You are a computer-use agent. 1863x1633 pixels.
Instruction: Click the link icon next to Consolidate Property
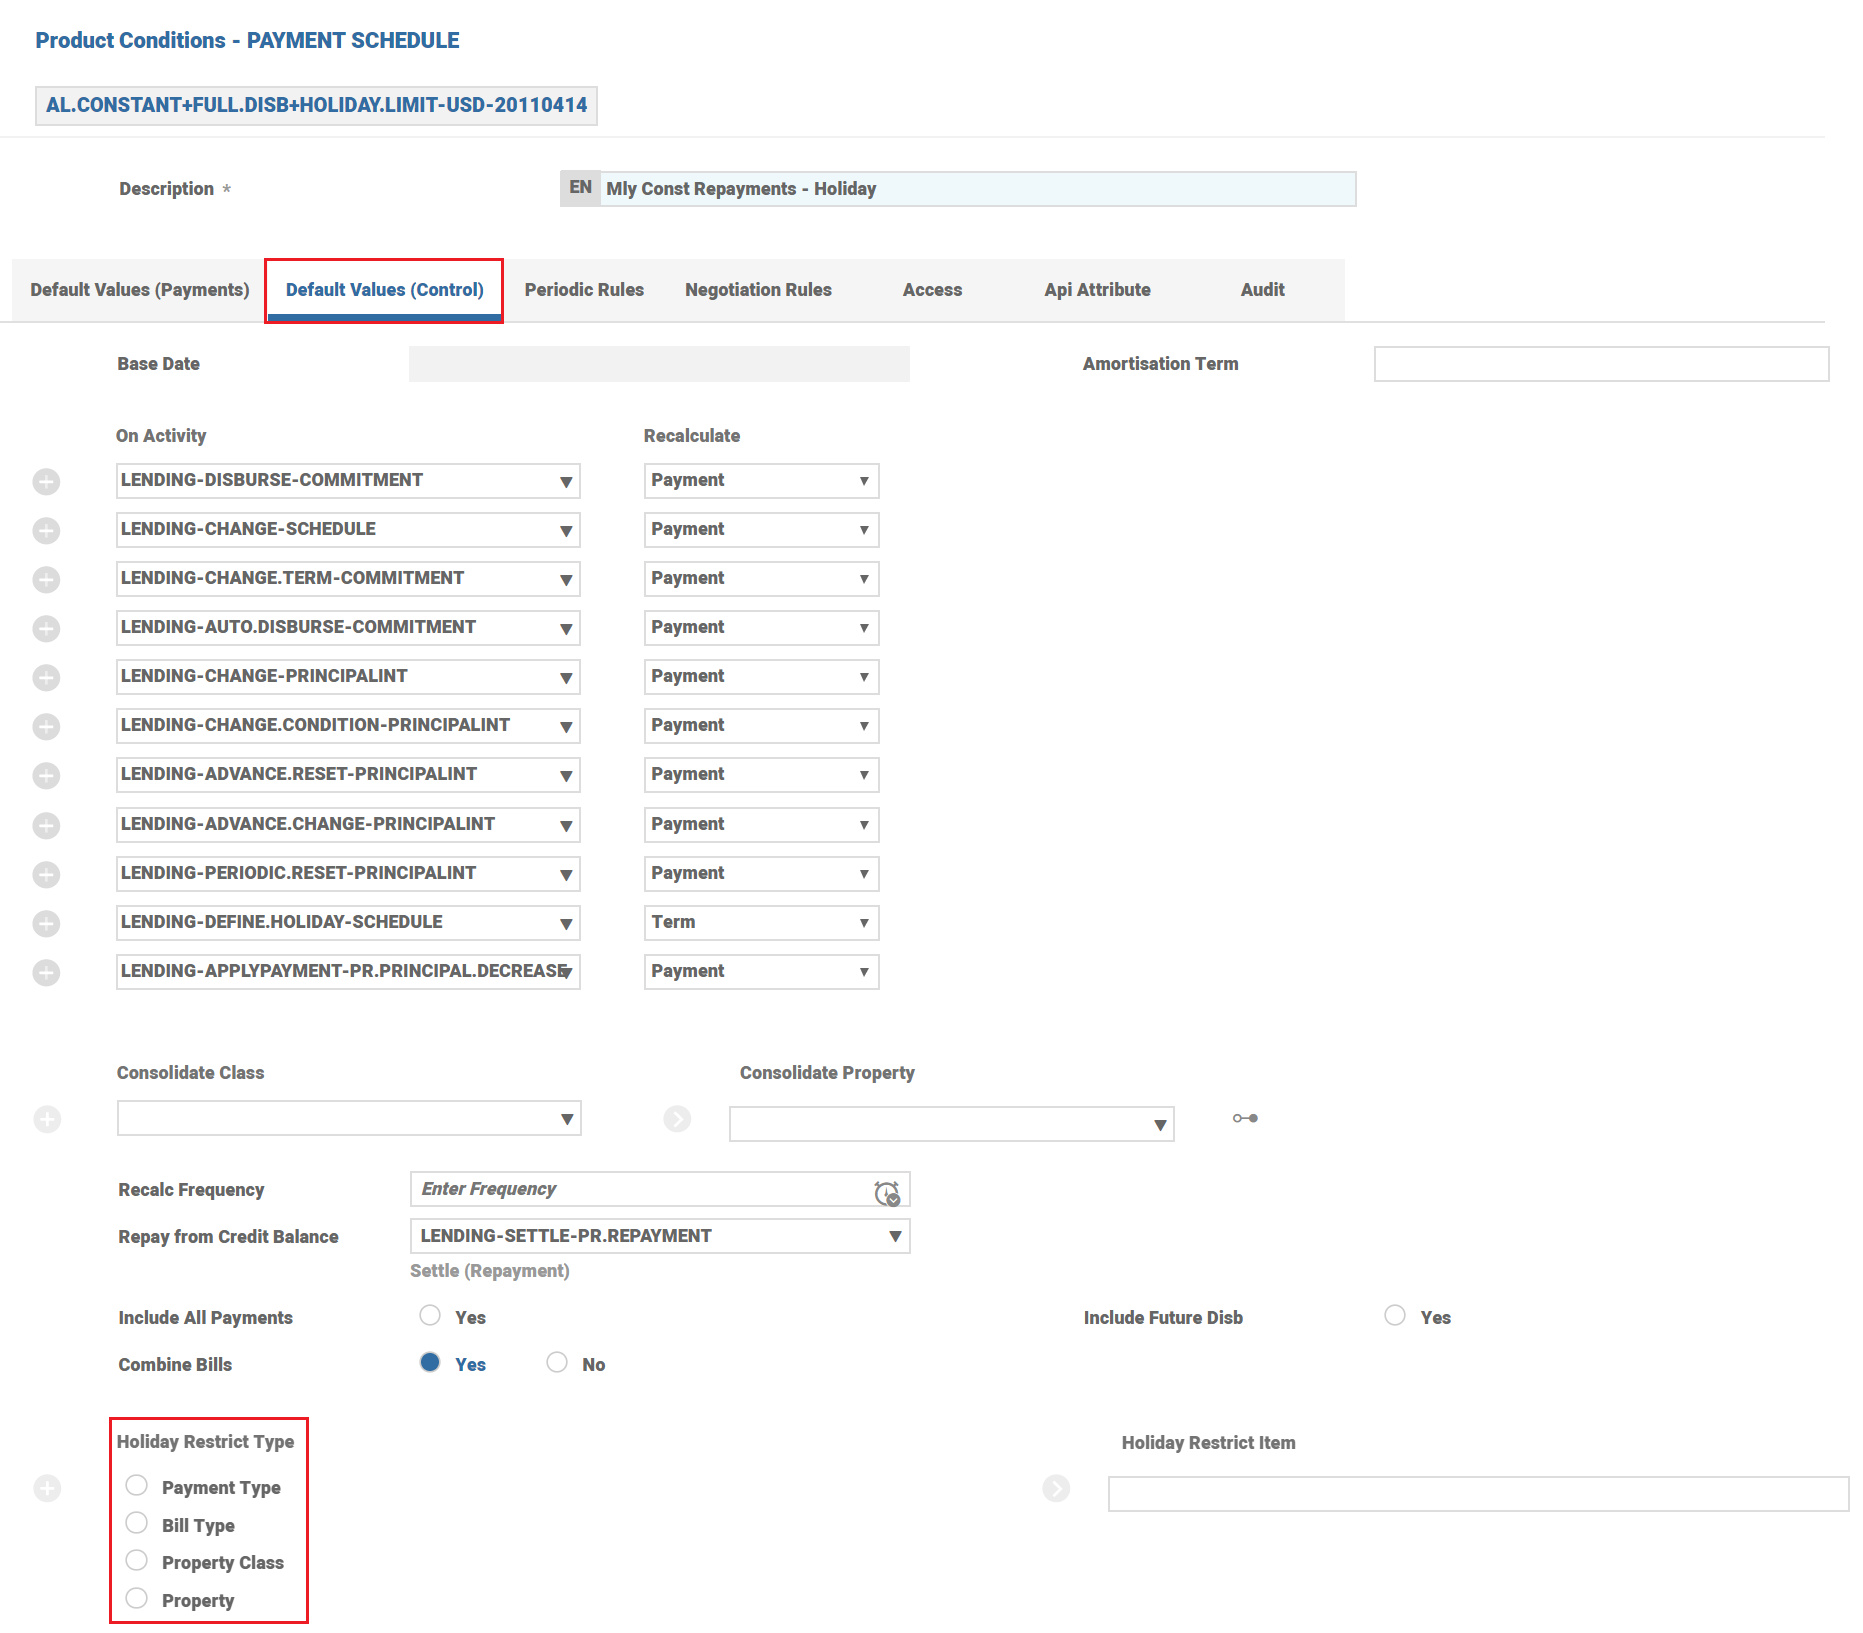[x=1245, y=1118]
